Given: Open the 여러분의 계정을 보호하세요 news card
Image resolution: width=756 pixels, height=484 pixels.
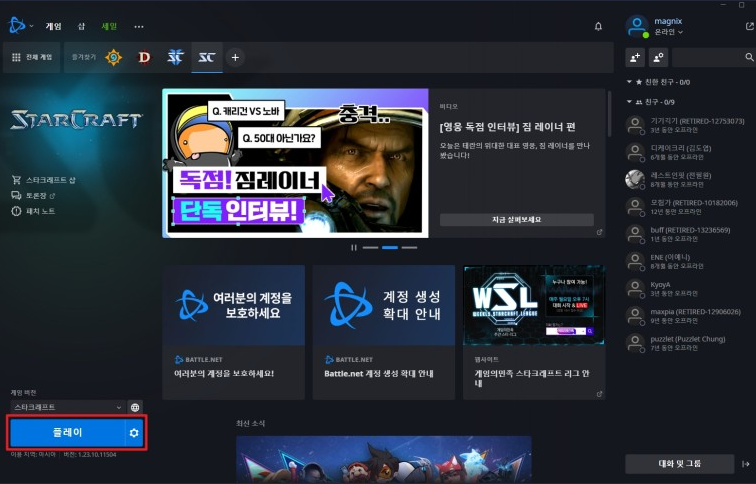Looking at the screenshot, I should (233, 332).
